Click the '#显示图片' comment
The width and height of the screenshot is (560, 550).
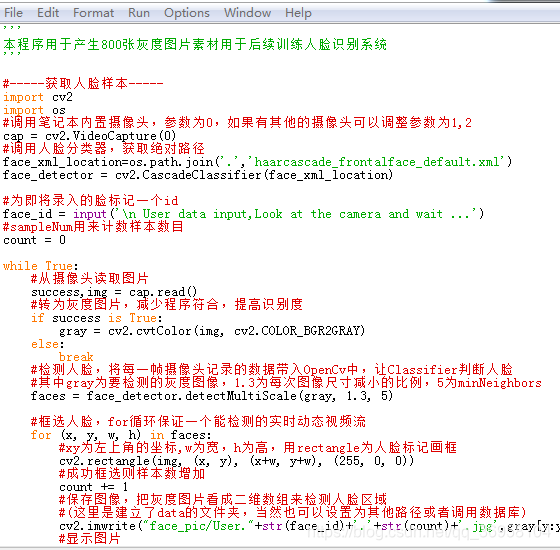90,539
